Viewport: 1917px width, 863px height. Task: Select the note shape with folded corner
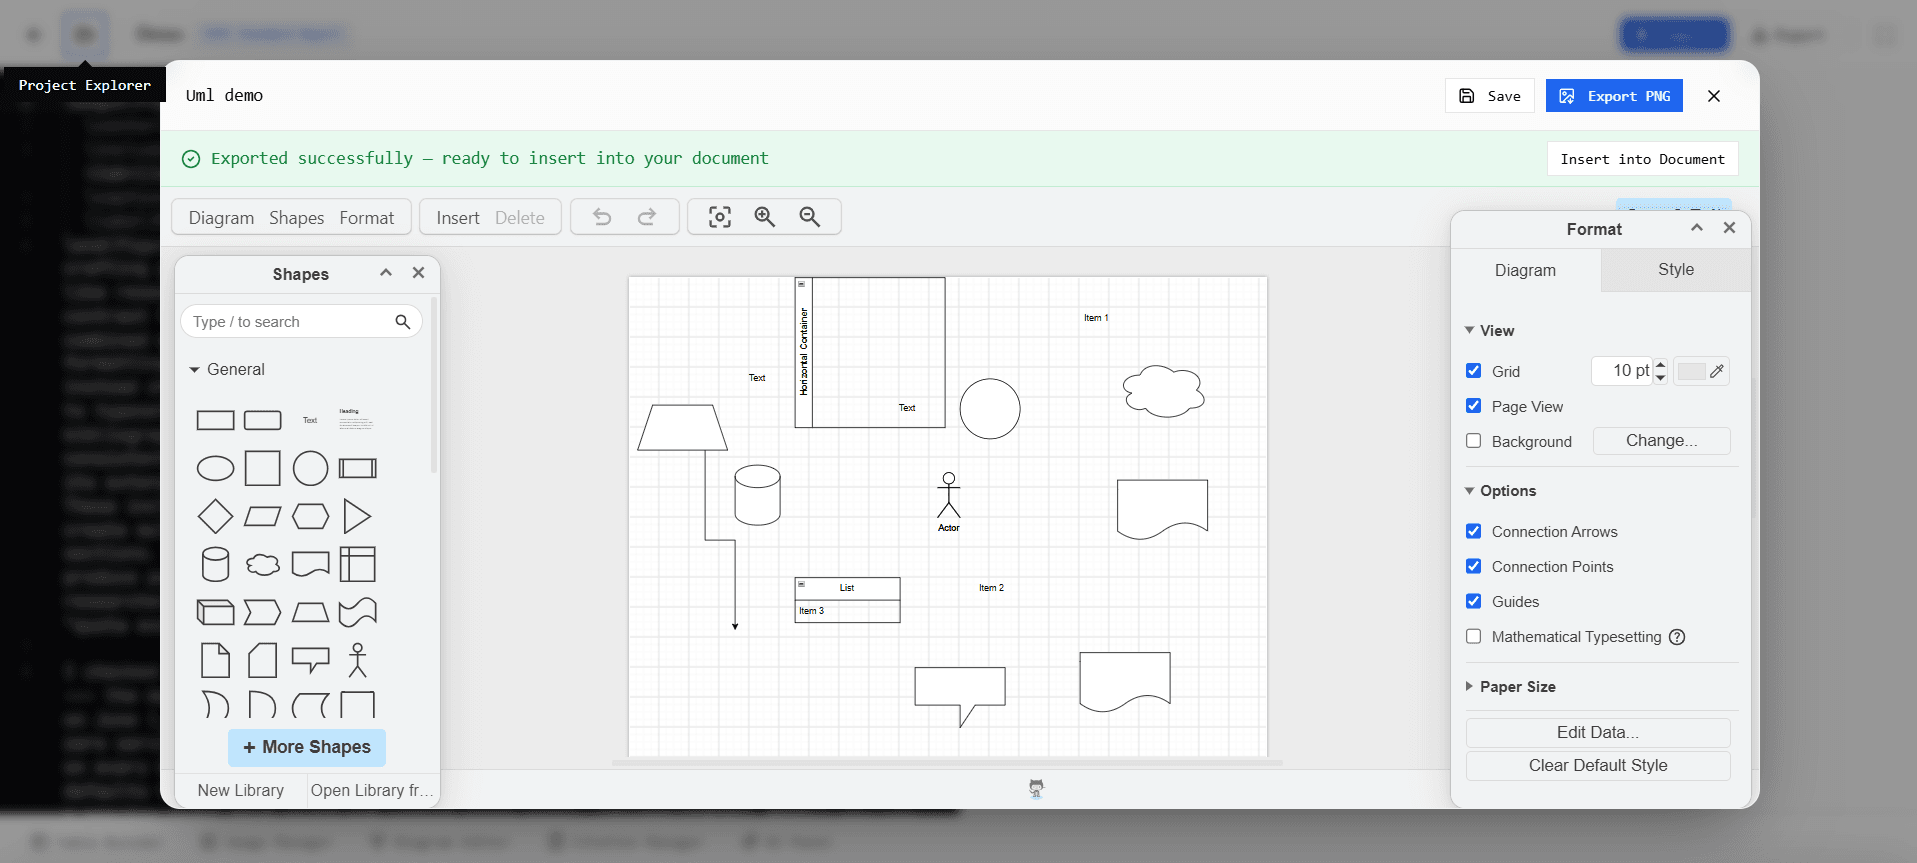tap(215, 660)
